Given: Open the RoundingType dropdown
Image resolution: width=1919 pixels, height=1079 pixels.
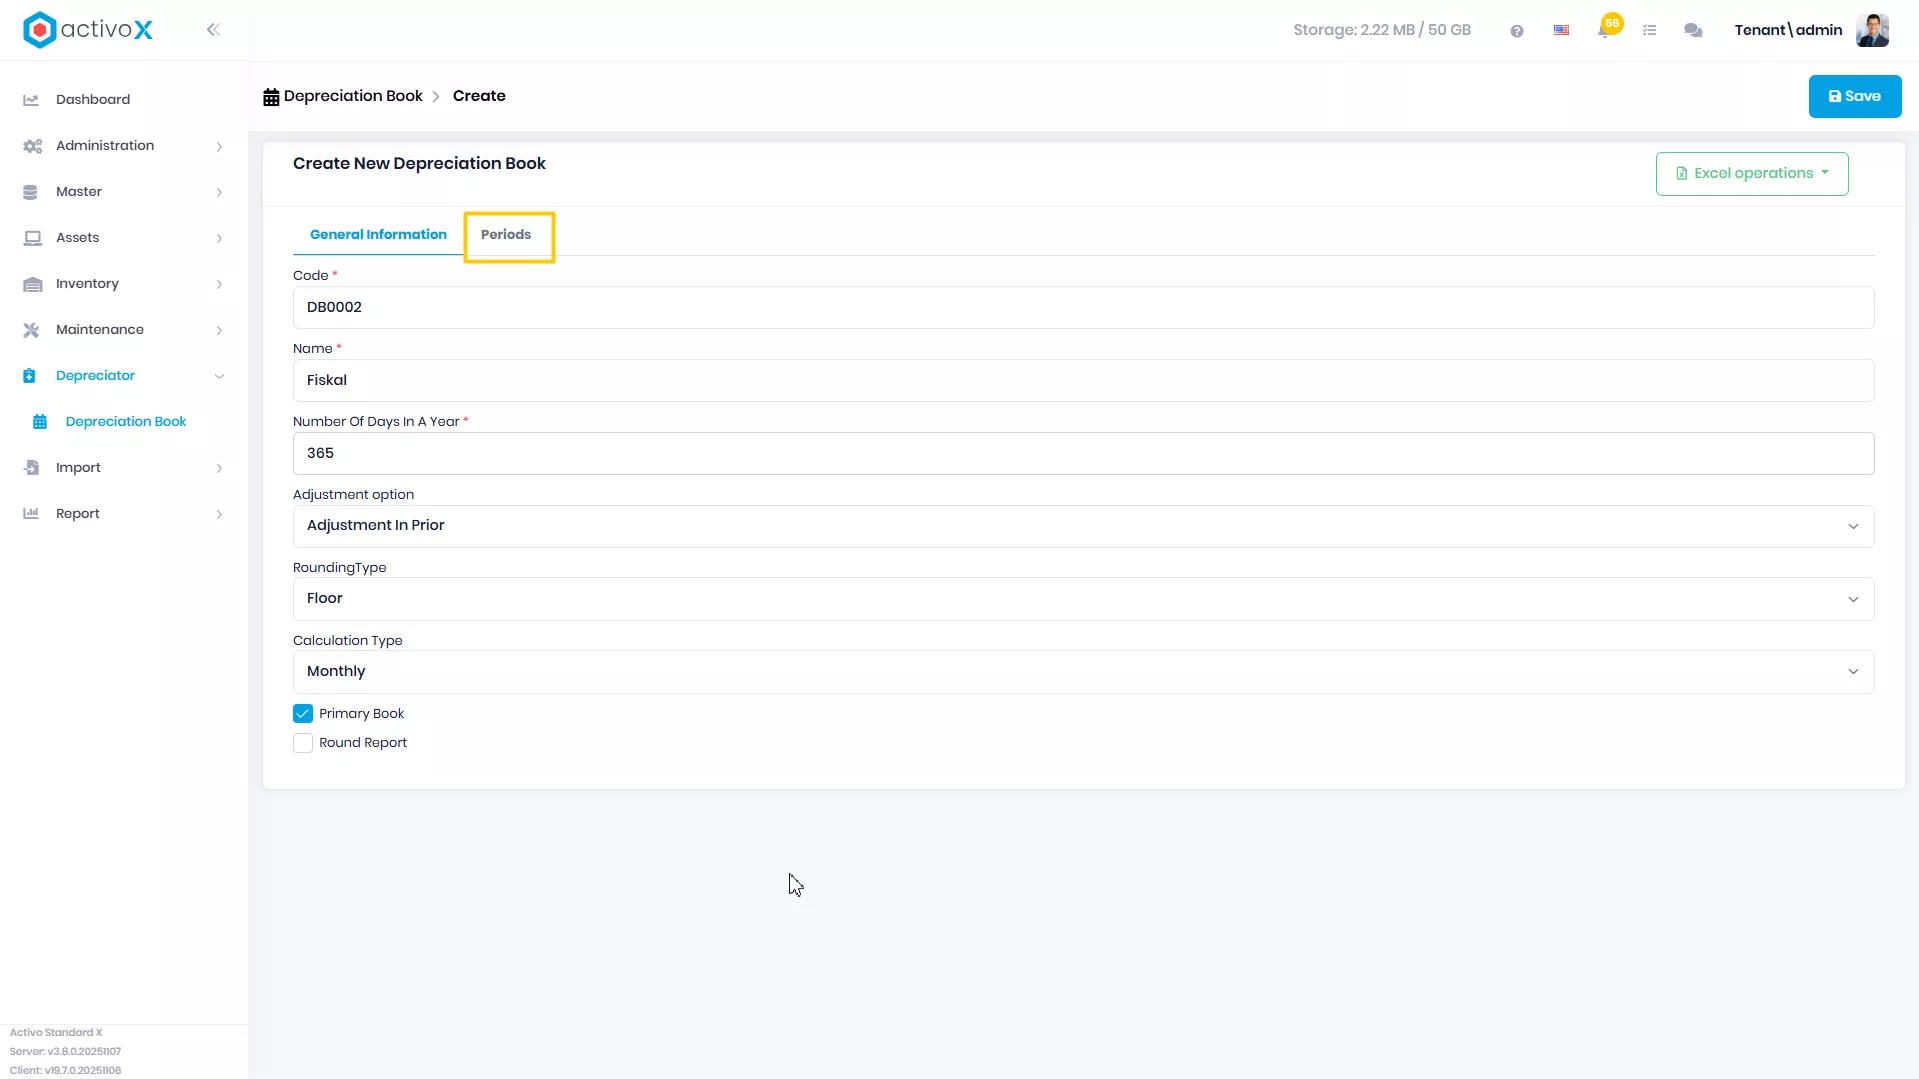Looking at the screenshot, I should (1083, 599).
